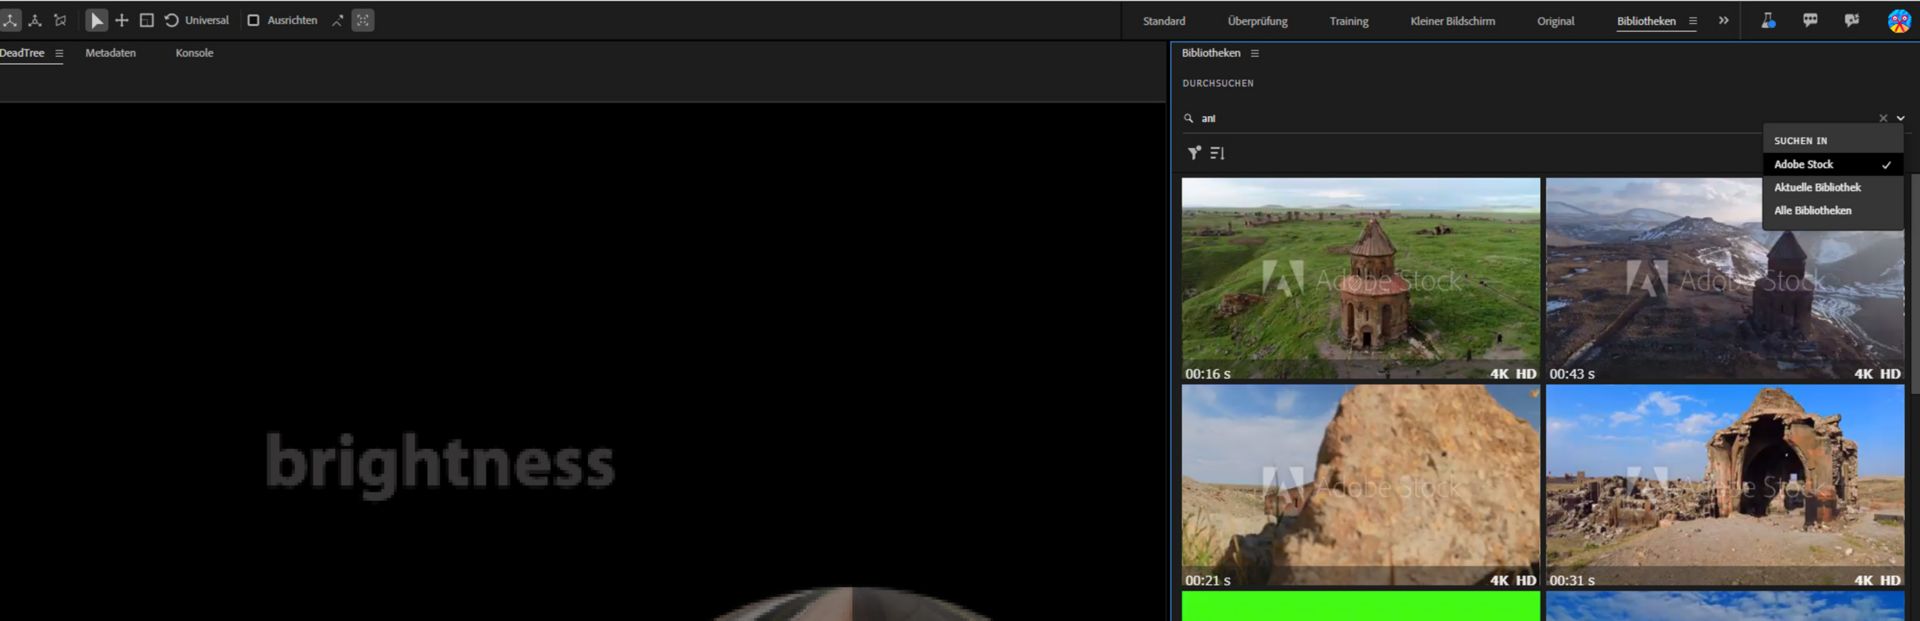Select the arrow Selection tool

pos(96,20)
